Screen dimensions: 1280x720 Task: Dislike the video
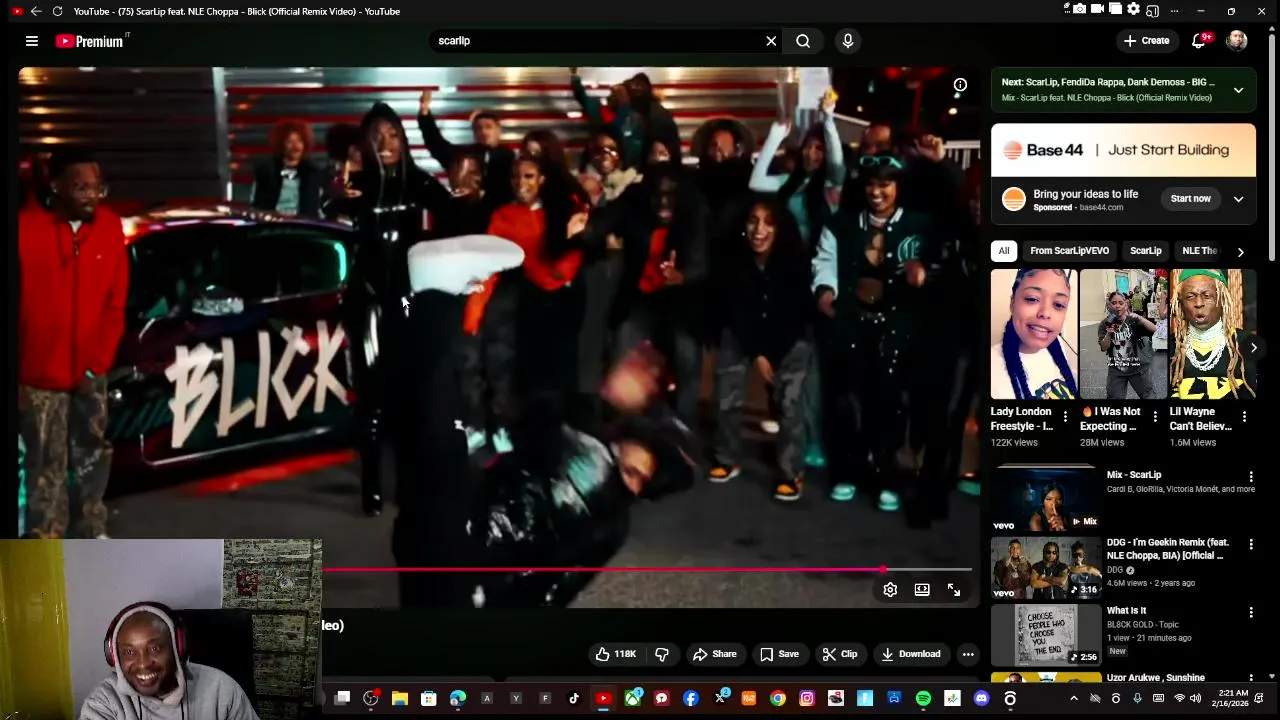(x=662, y=654)
